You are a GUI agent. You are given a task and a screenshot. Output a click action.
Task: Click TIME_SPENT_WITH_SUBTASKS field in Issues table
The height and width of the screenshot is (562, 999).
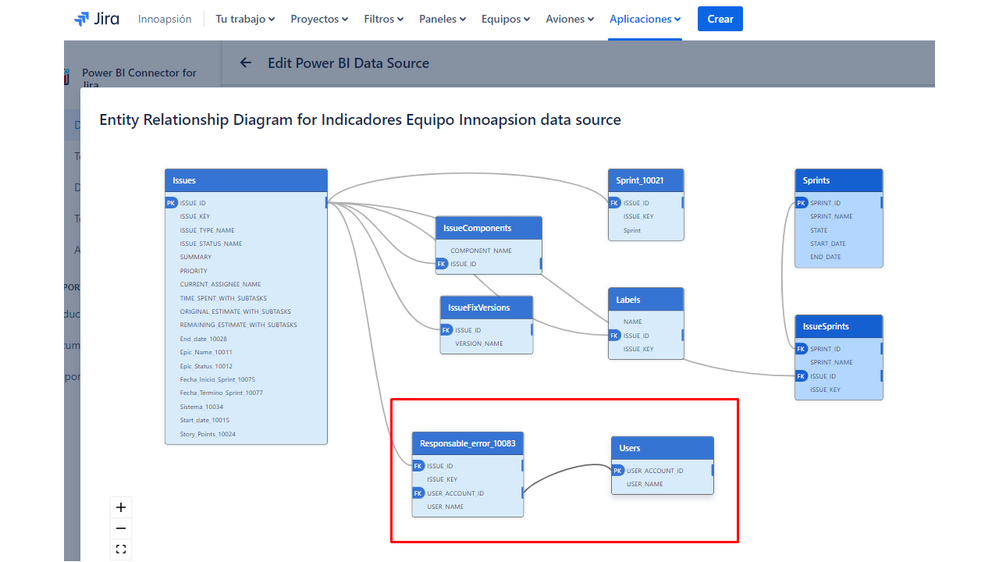(x=223, y=298)
